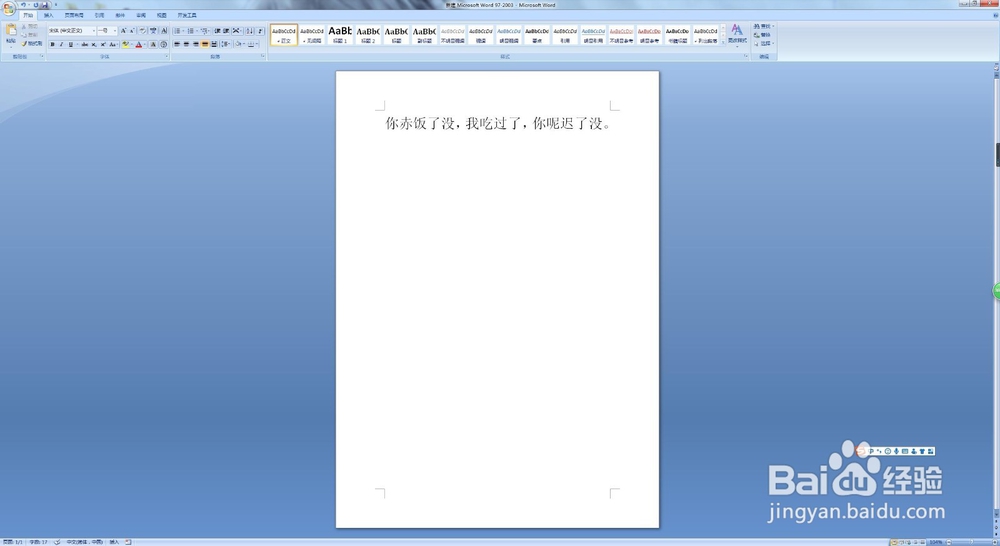1000x546 pixels.
Task: Open the text highlight color picker
Action: click(132, 45)
